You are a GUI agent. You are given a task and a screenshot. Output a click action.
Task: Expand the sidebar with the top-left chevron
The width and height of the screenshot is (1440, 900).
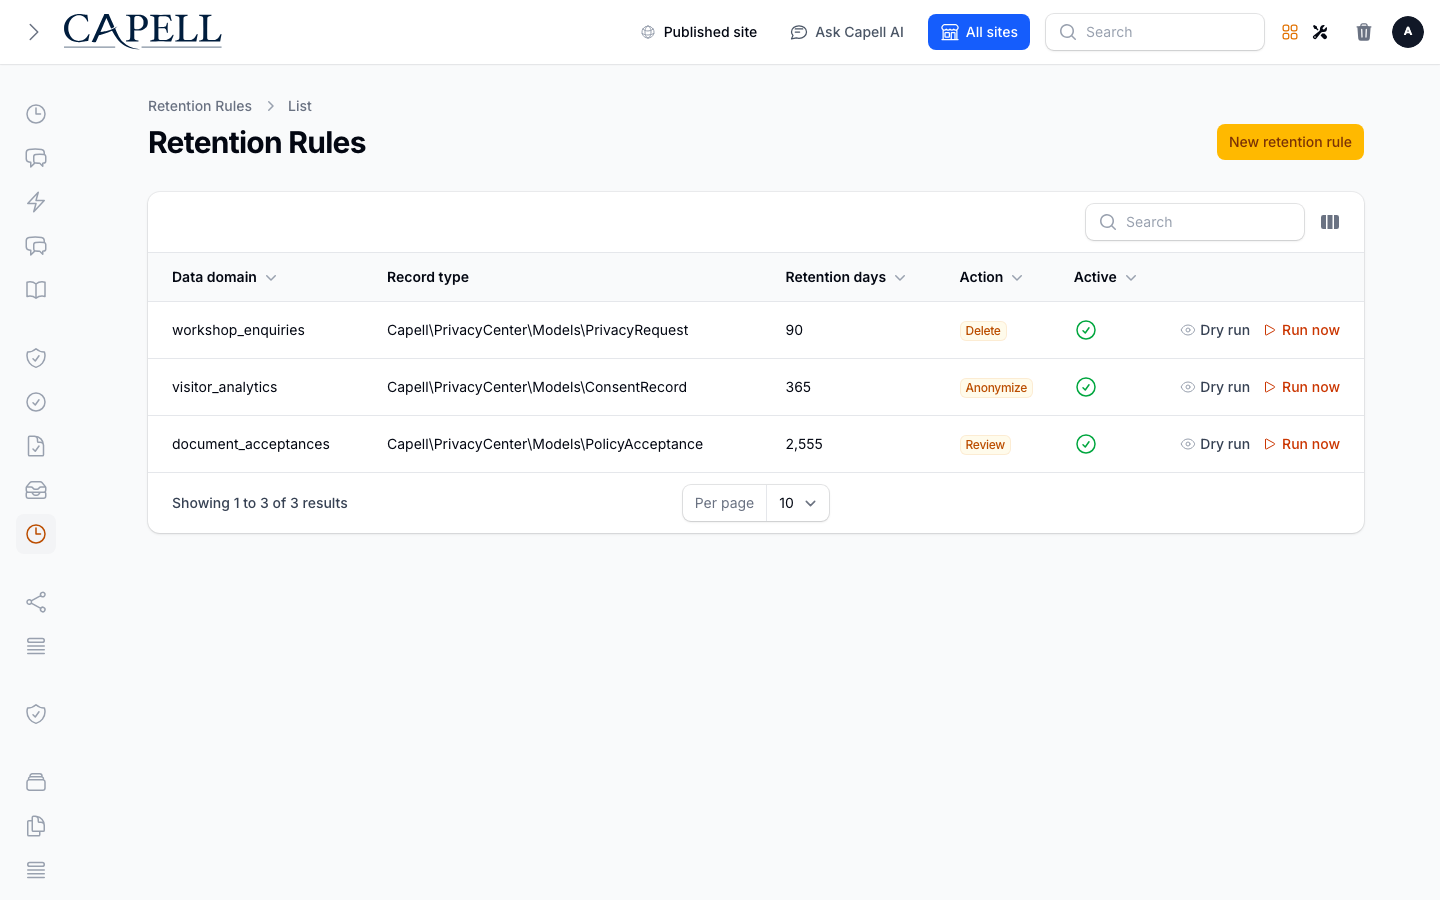coord(34,32)
